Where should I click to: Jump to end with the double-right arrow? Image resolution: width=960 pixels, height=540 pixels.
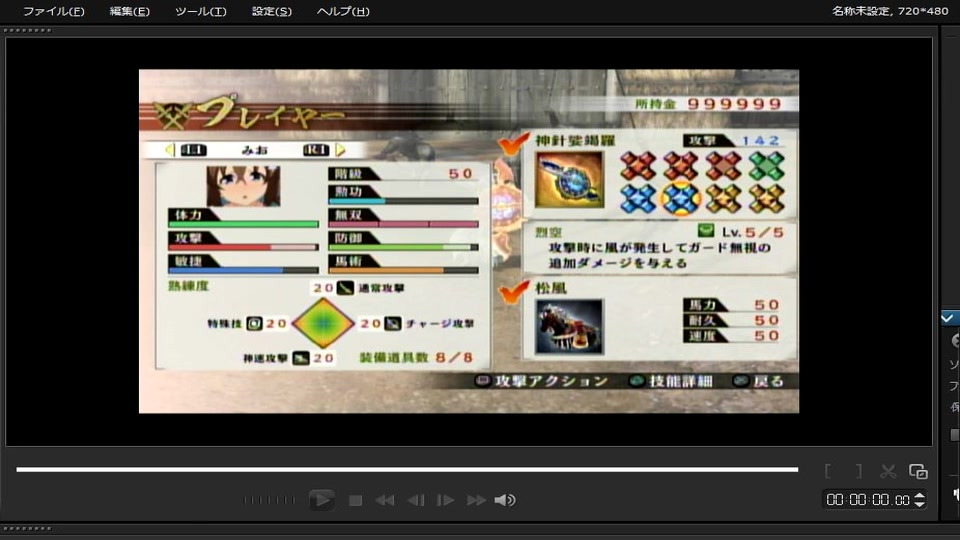476,500
